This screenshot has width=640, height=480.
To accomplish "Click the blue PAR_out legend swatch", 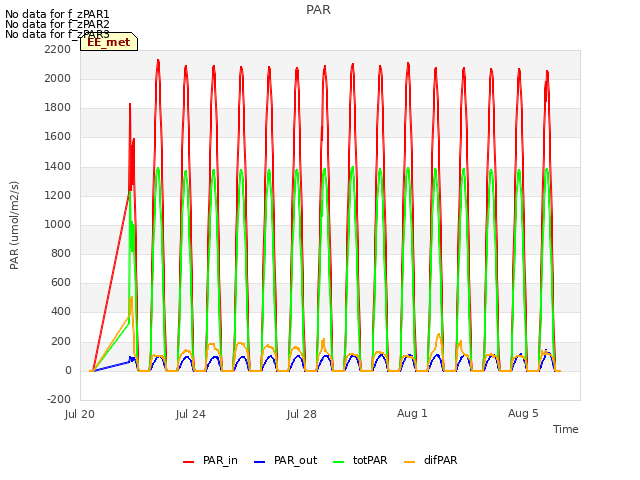I will [259, 462].
